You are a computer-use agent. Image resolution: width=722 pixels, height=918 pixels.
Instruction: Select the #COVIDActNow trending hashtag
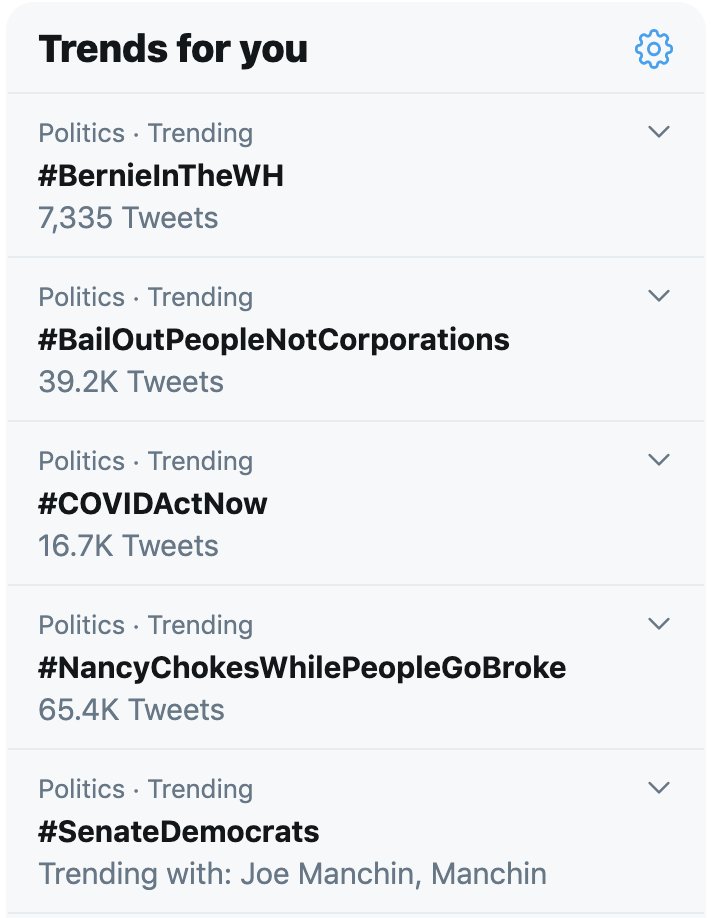coord(153,503)
